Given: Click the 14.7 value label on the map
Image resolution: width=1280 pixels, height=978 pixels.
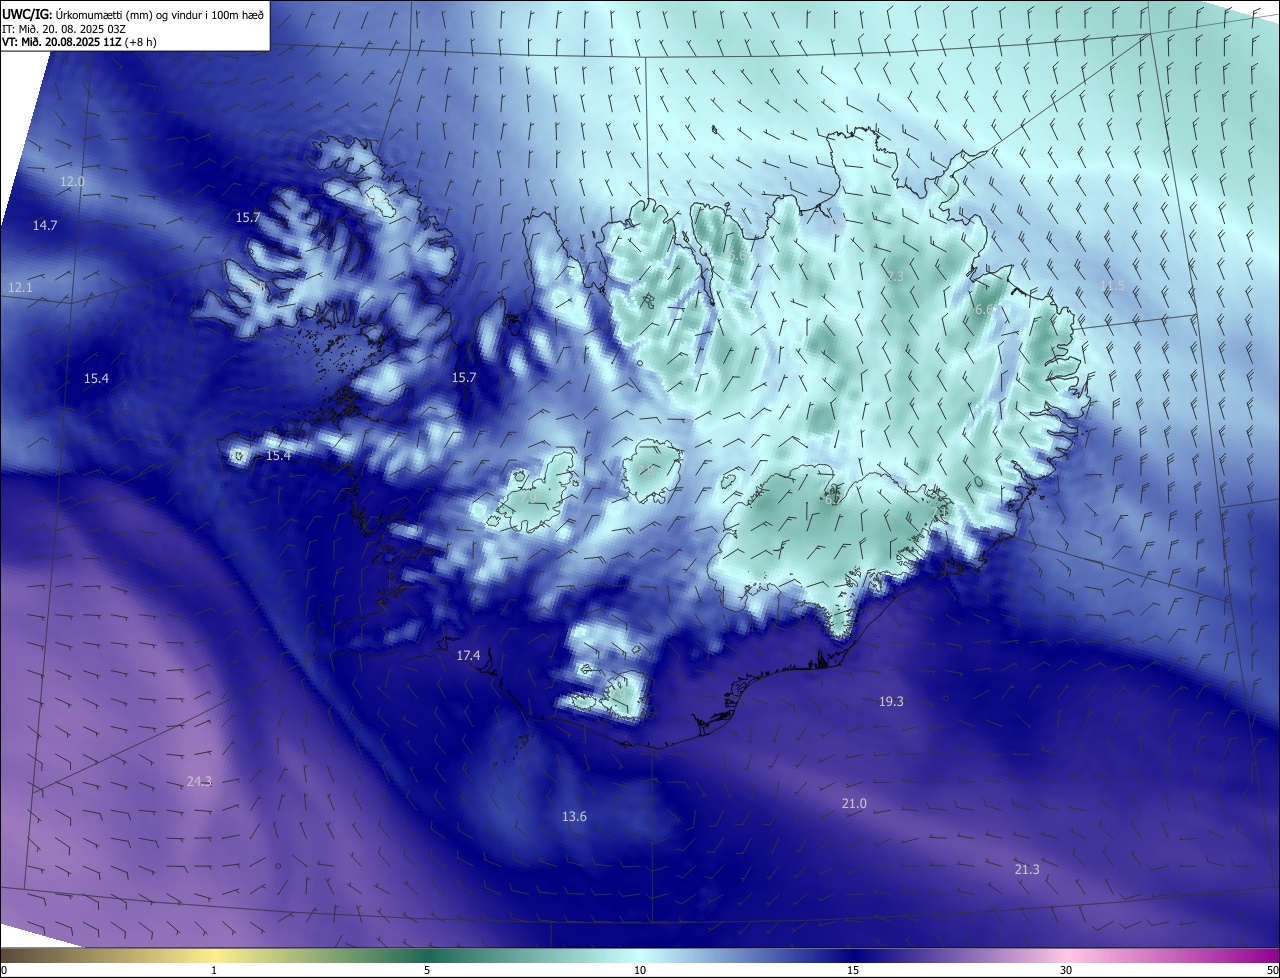Looking at the screenshot, I should click(x=45, y=225).
